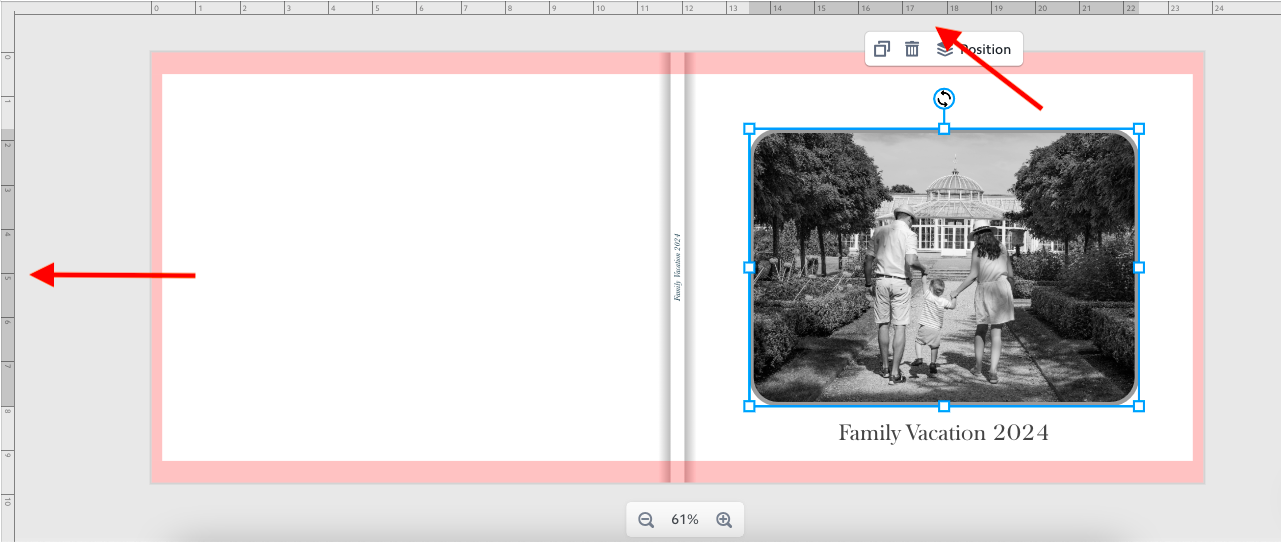Click the rotate handle above the photo
1281x542 pixels.
click(x=944, y=98)
